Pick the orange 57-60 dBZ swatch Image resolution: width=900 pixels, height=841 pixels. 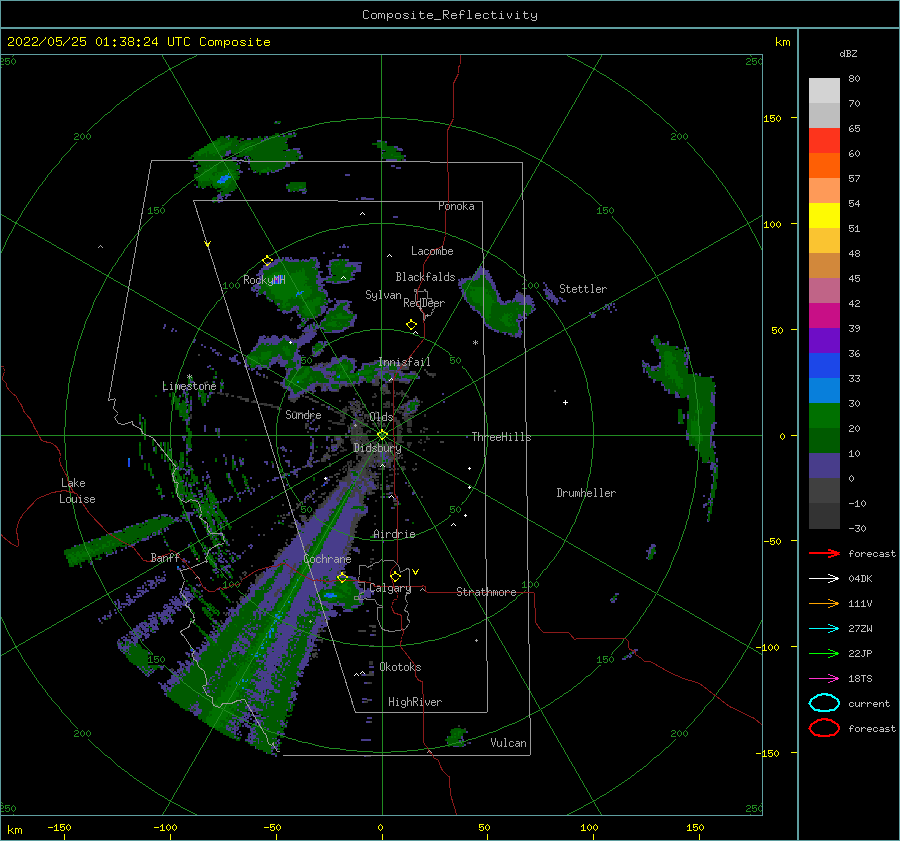pos(824,166)
